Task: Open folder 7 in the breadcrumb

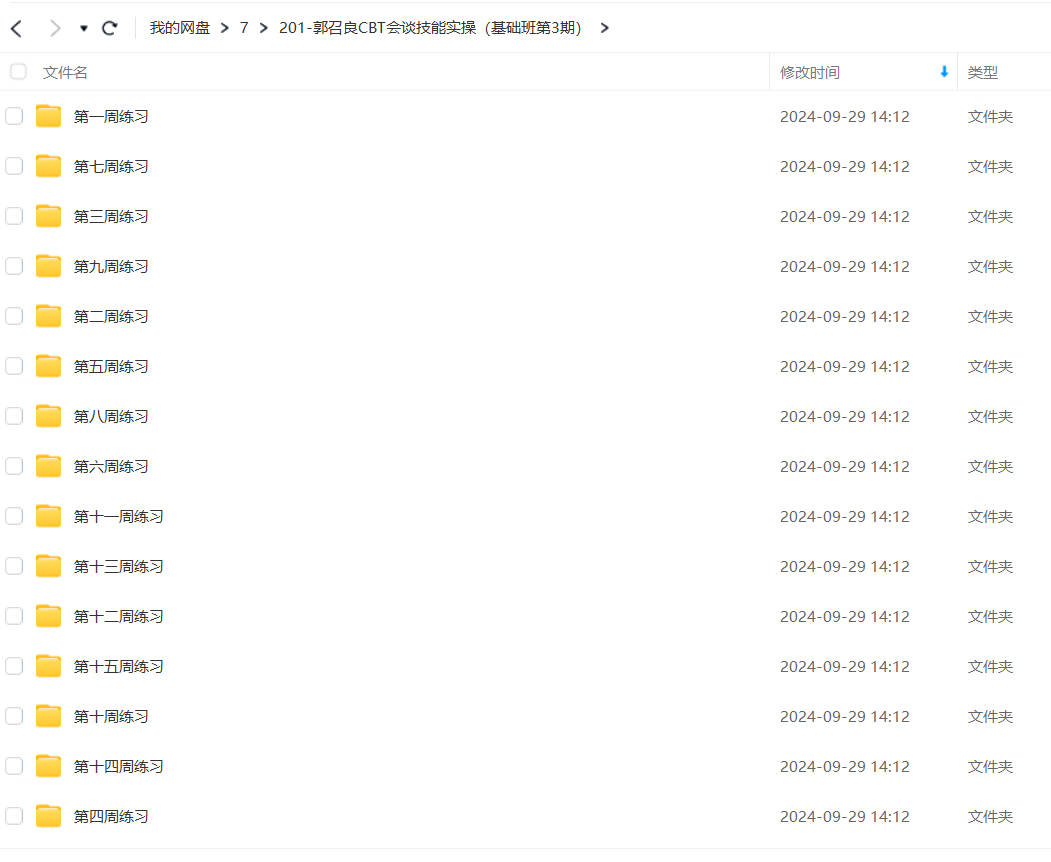Action: coord(244,27)
